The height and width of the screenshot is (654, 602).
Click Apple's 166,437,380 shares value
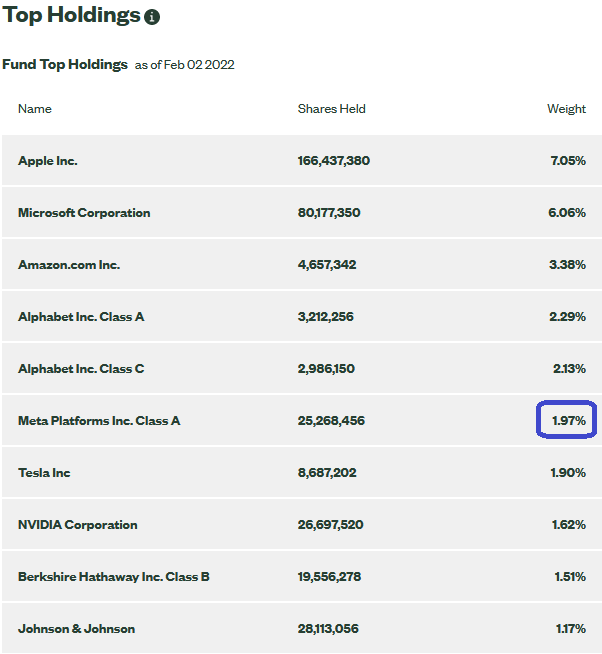click(x=333, y=161)
